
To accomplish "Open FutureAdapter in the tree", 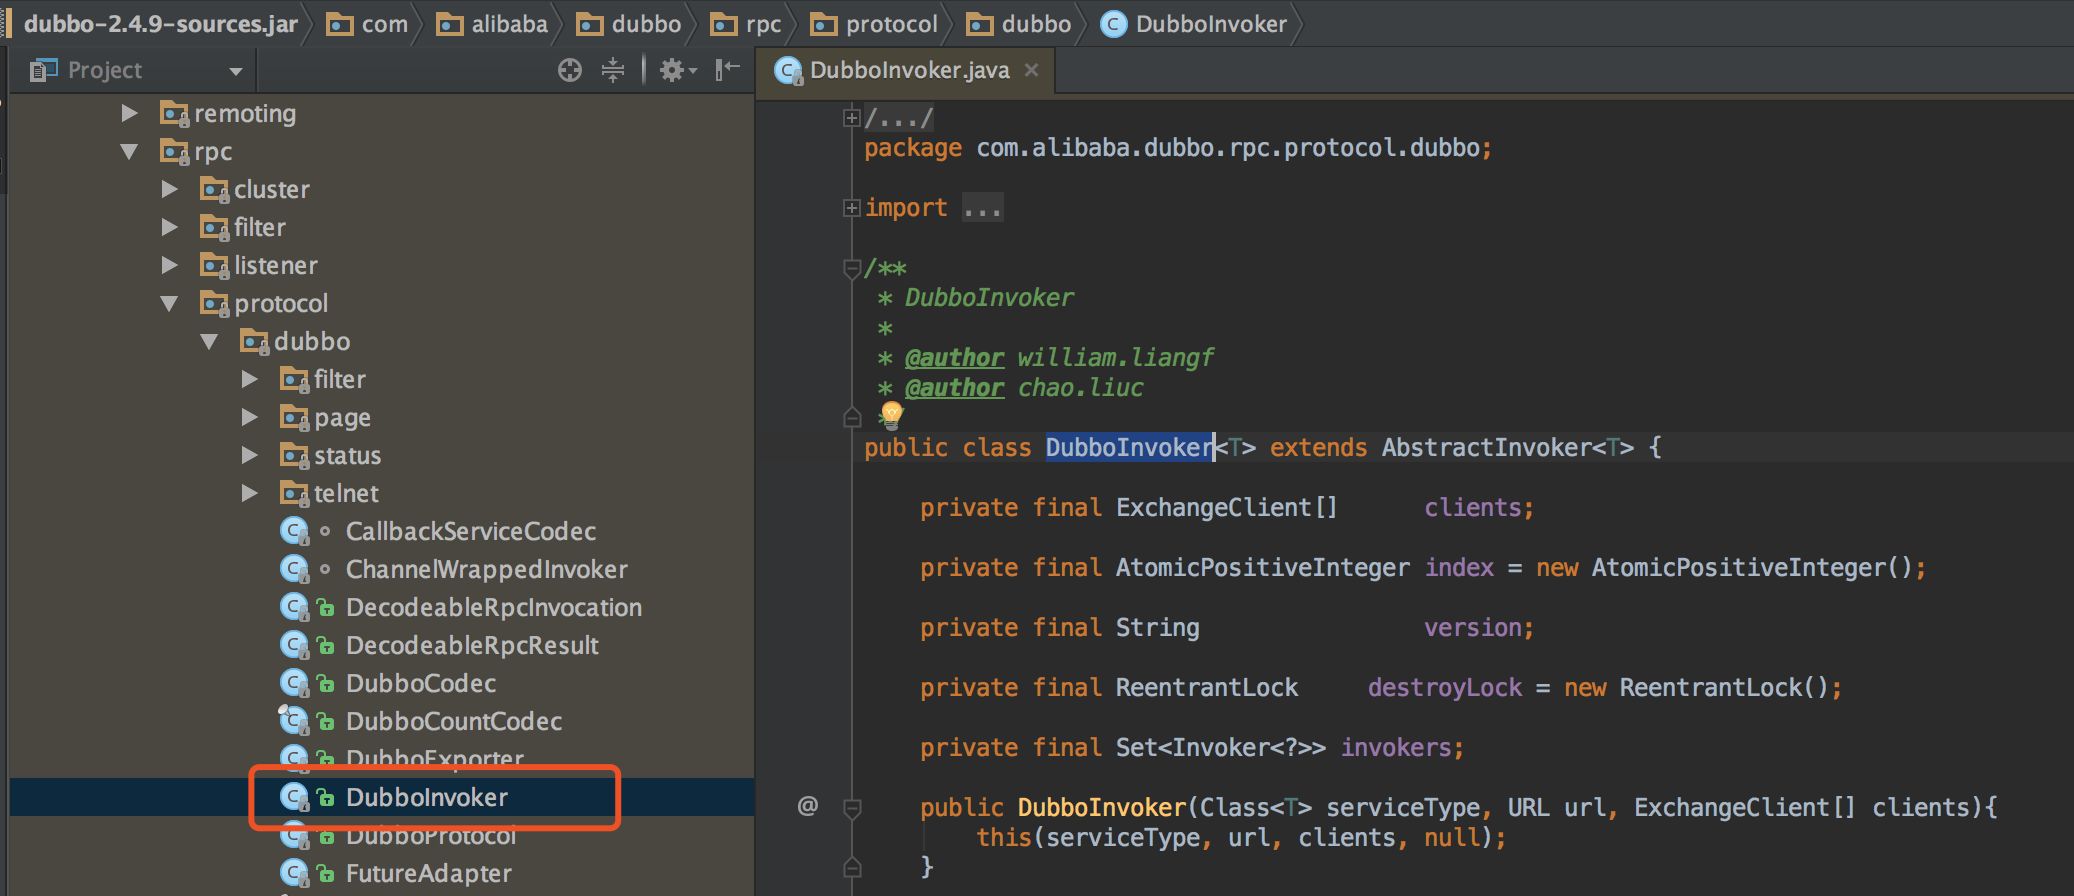I will [x=429, y=873].
